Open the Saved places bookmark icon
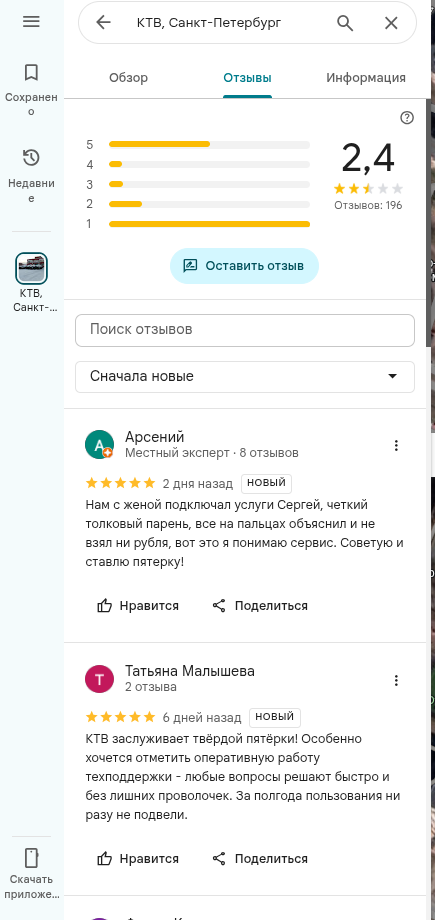The height and width of the screenshot is (920, 435). tap(31, 73)
